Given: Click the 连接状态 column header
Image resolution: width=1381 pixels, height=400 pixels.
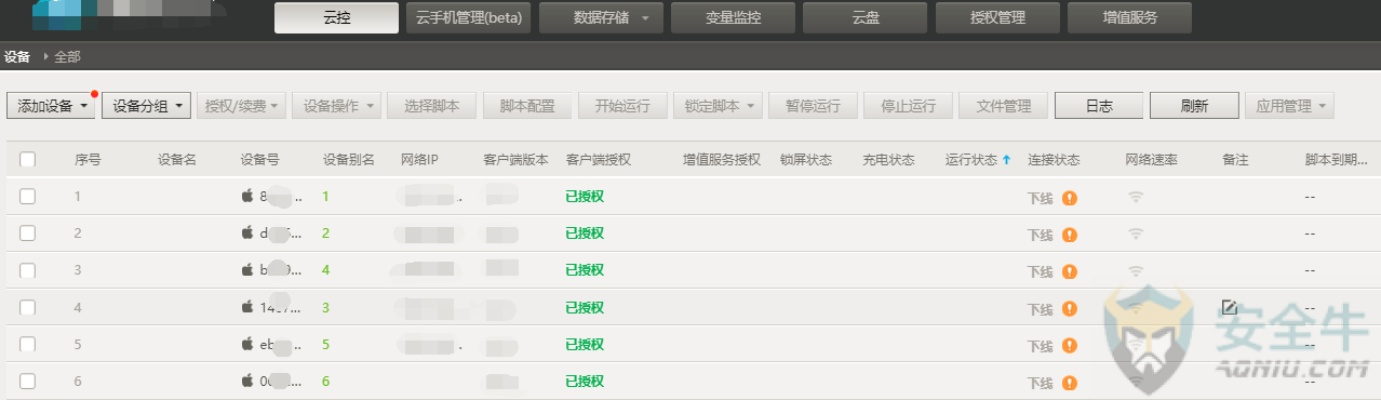Looking at the screenshot, I should click(1054, 160).
